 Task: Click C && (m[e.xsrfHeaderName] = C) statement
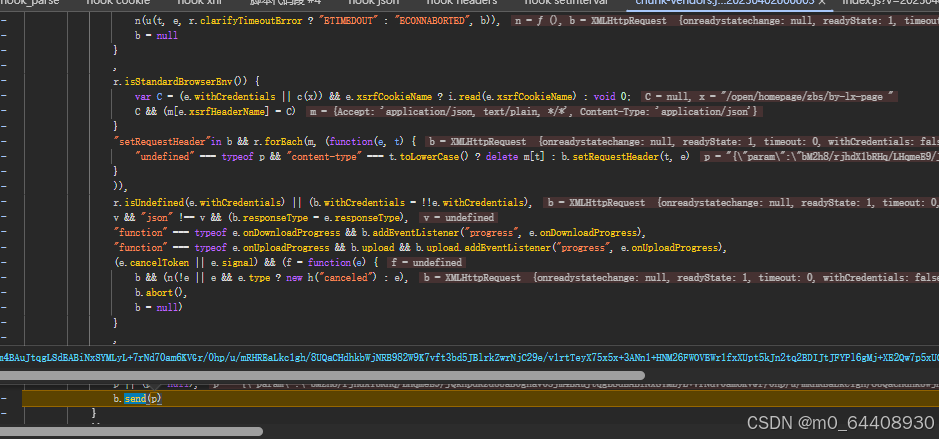(216, 111)
